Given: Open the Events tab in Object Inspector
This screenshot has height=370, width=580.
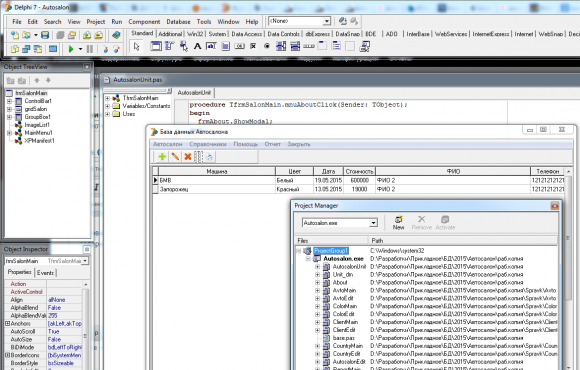Looking at the screenshot, I should click(x=45, y=273).
